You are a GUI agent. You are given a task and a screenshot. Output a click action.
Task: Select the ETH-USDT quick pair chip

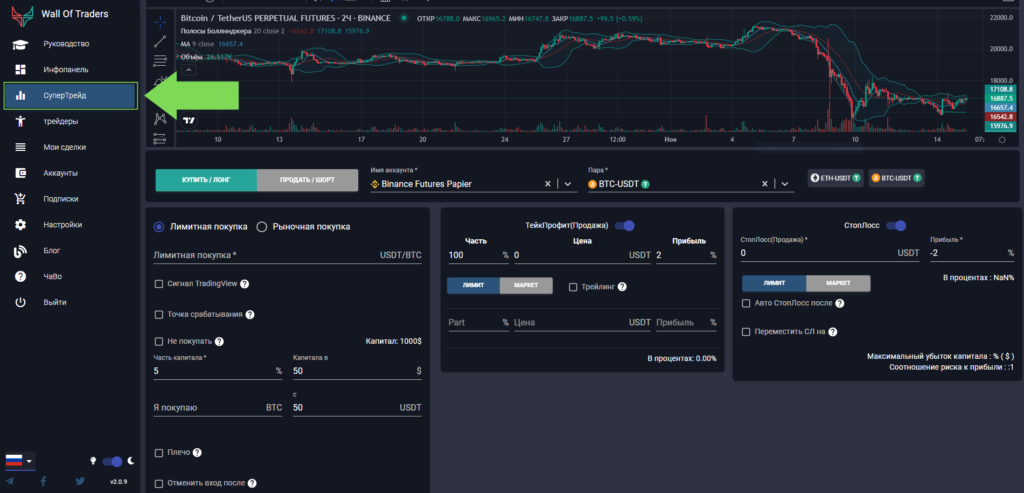tap(835, 178)
